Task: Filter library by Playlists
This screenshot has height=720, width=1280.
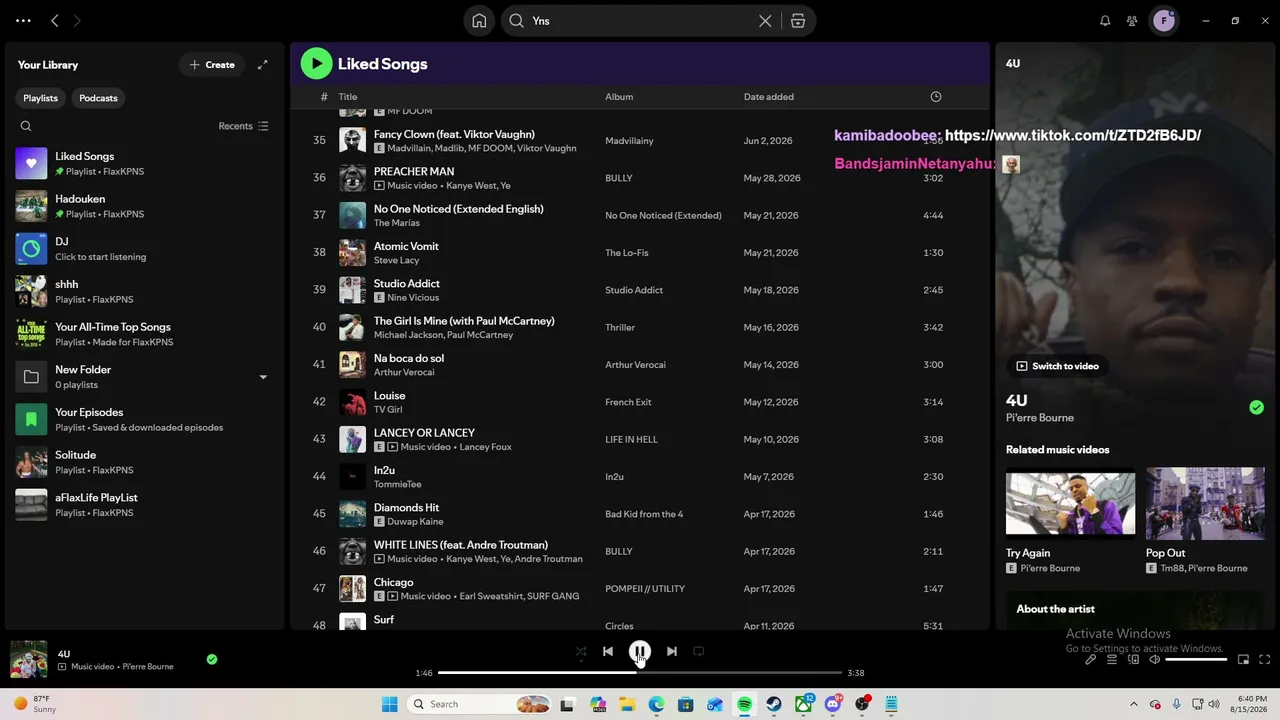Action: (41, 98)
